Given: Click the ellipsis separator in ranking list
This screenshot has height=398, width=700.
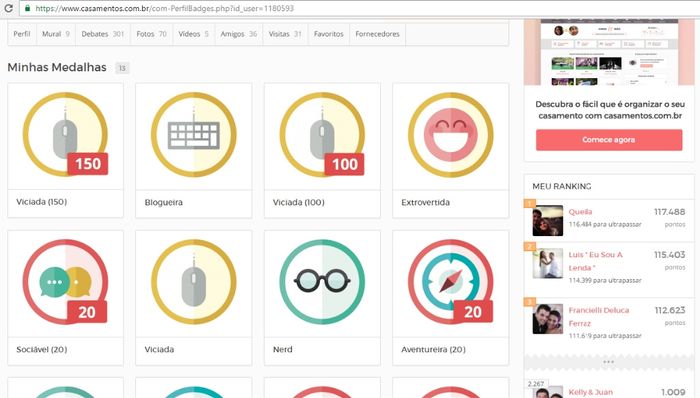Looking at the screenshot, I should pos(608,361).
